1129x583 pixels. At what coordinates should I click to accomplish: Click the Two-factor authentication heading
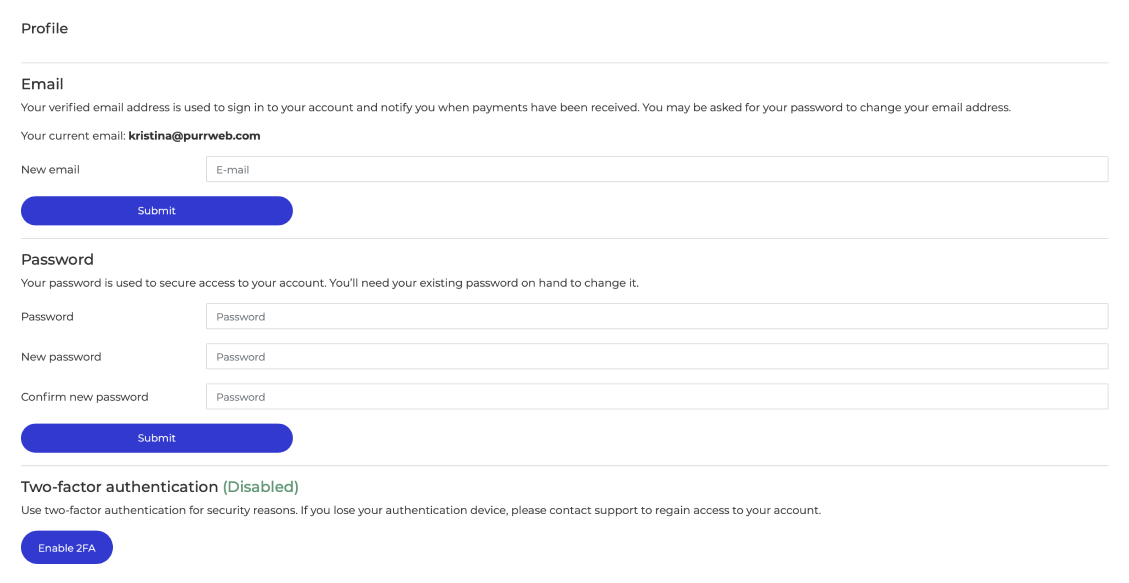click(120, 487)
